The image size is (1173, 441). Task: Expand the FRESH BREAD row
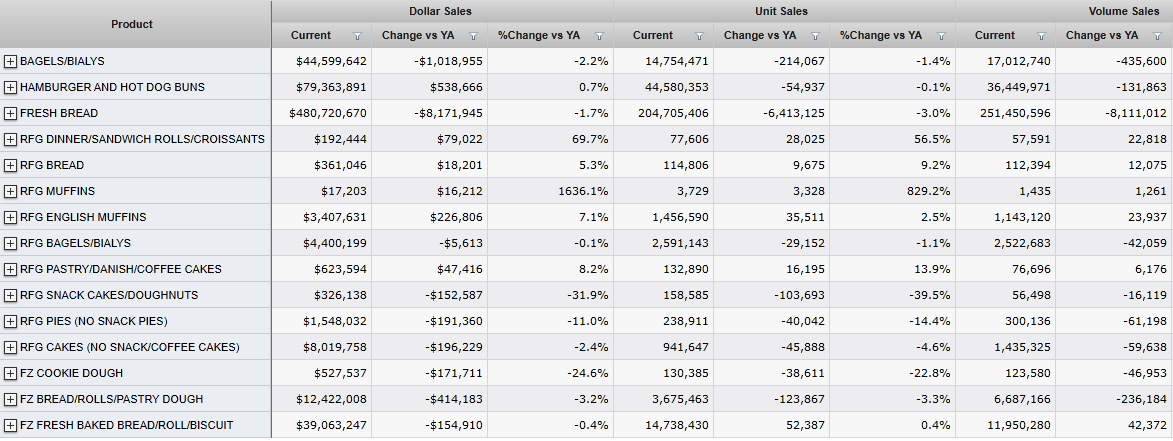point(10,114)
